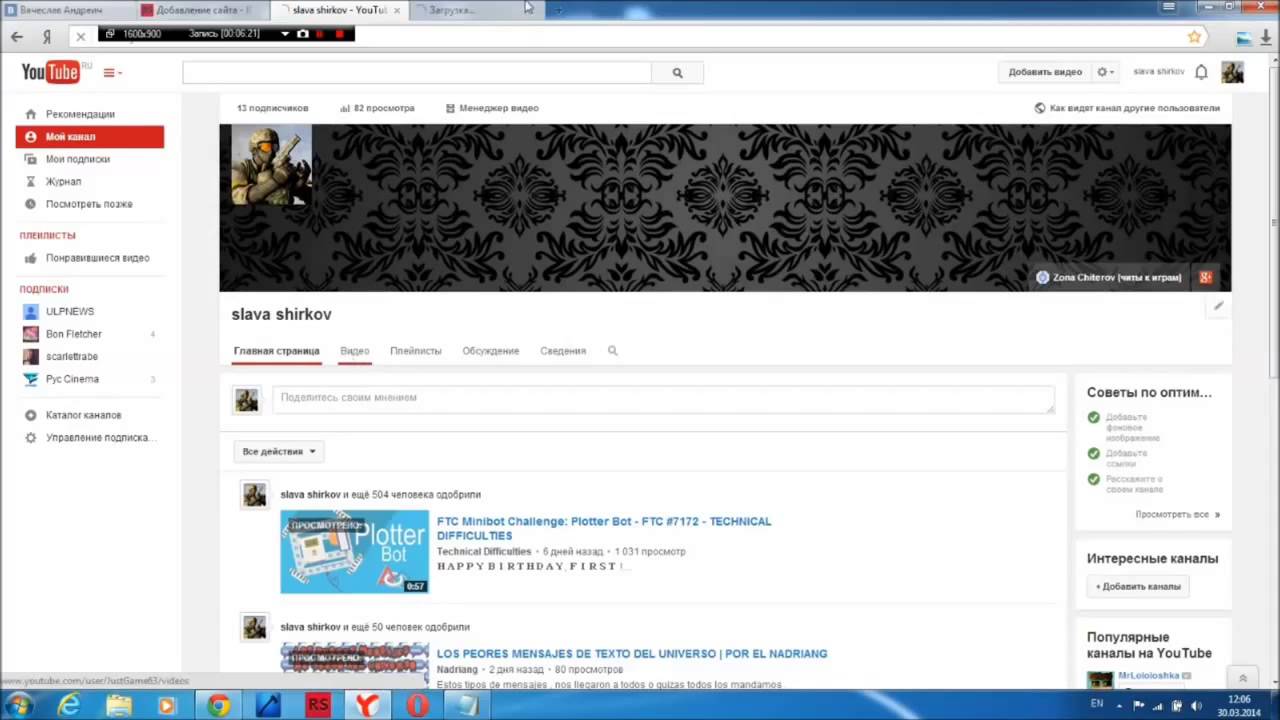Click the Добавить видео upload button
This screenshot has width=1280, height=720.
point(1045,72)
